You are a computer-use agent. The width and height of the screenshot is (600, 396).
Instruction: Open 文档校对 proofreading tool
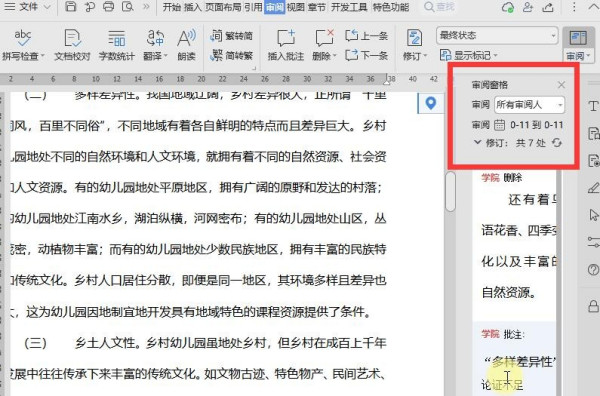(72, 45)
